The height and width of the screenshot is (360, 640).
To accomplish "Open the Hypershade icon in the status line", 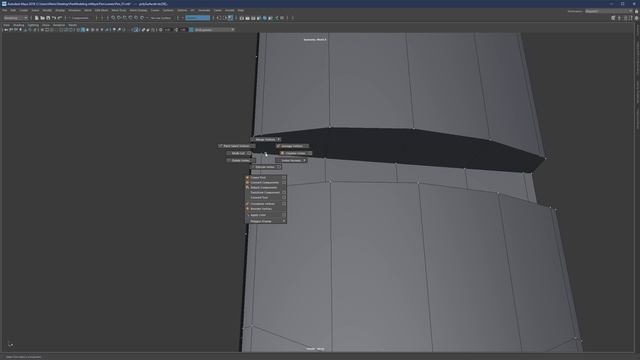I will pos(264,18).
